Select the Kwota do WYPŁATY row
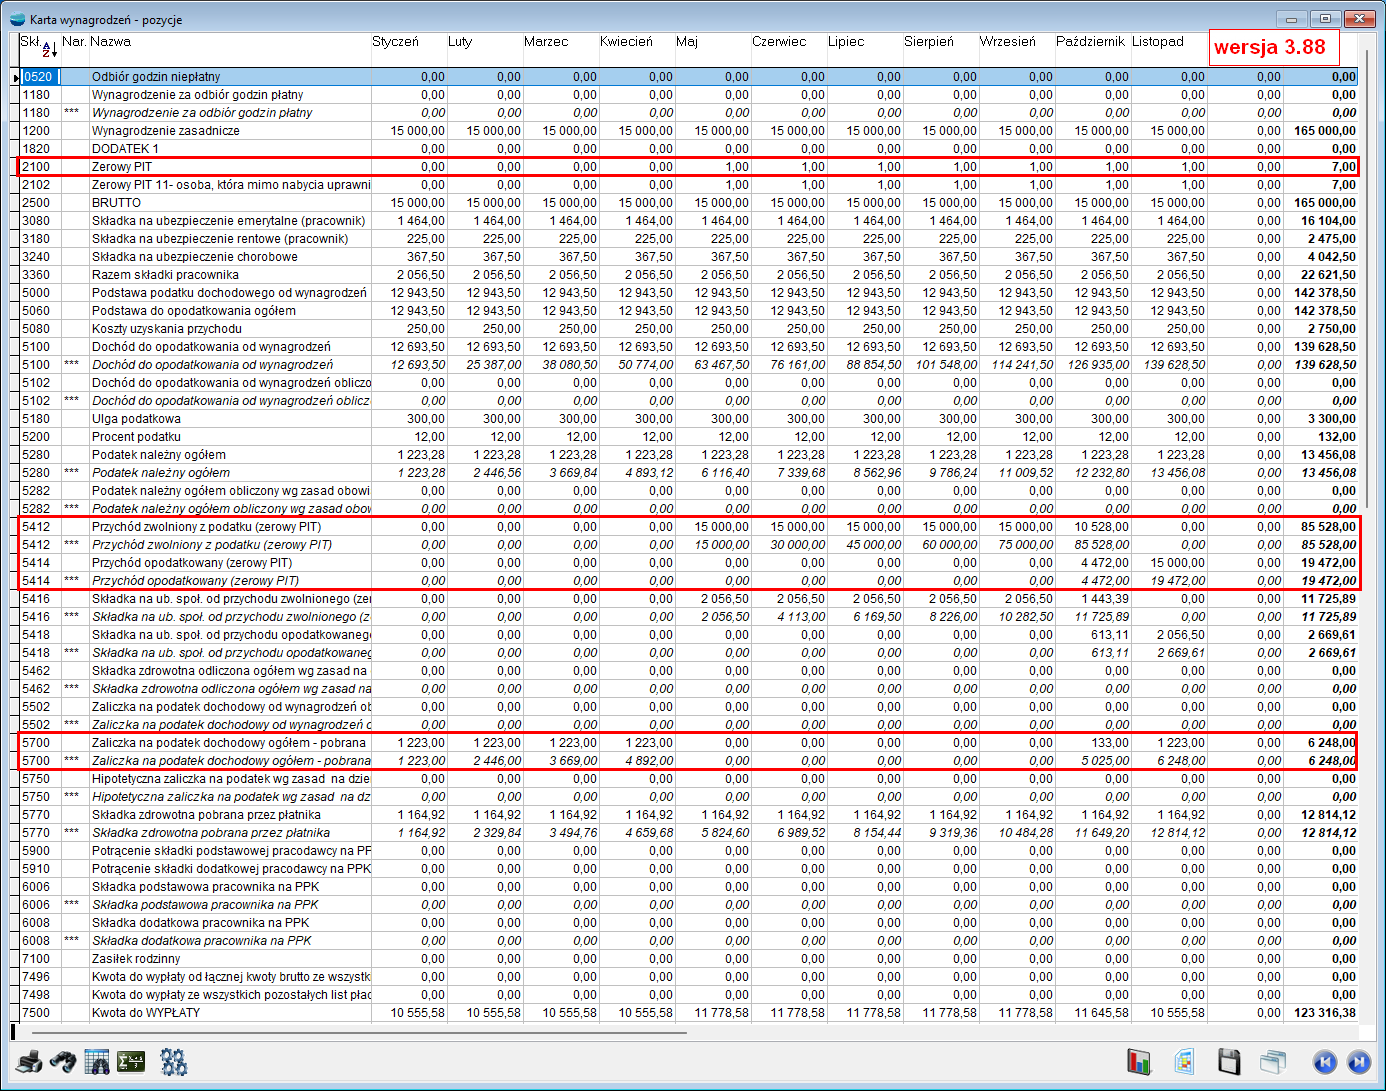The height and width of the screenshot is (1091, 1386). point(146,1013)
